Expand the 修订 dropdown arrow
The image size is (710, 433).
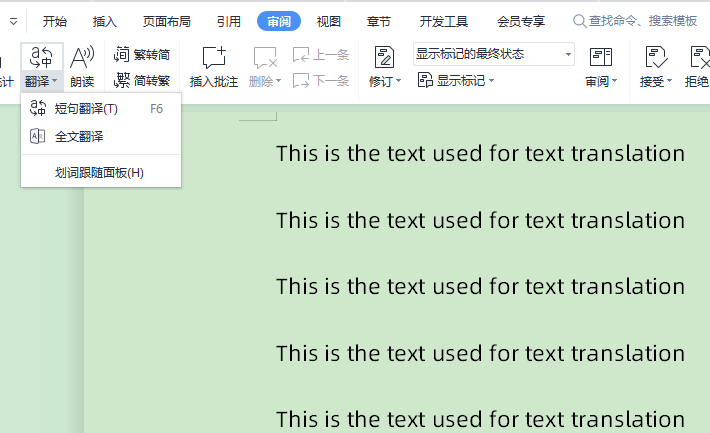(399, 81)
